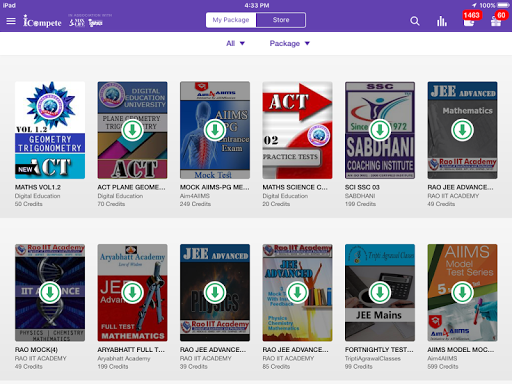
Task: Open Maths Science ACT practice tests cover
Action: point(297,130)
